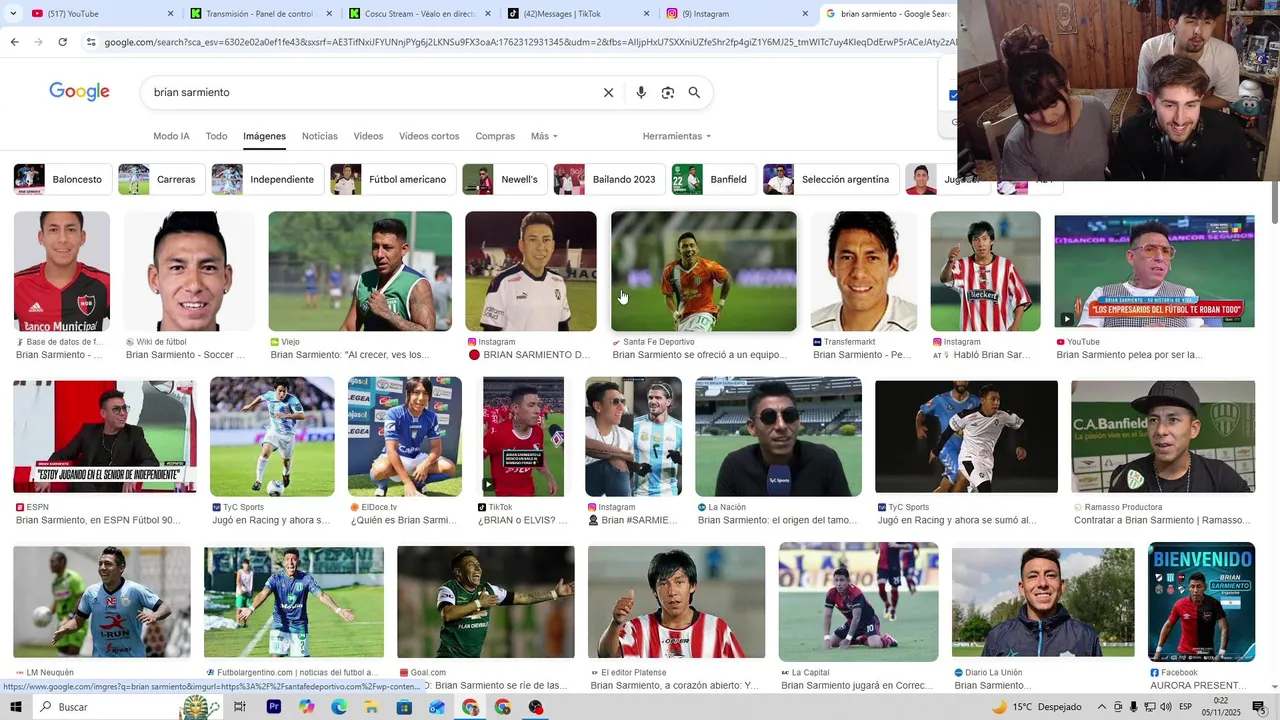Image resolution: width=1280 pixels, height=720 pixels.
Task: Open notifications center icon
Action: pyautogui.click(x=1260, y=707)
